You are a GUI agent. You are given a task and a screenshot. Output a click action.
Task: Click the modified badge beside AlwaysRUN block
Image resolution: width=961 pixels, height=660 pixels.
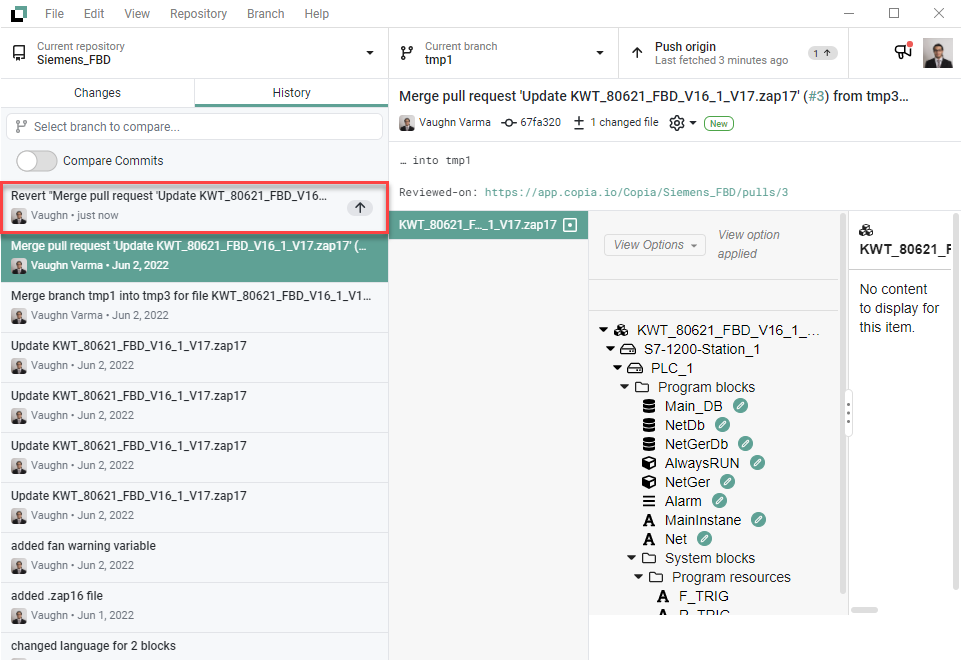(x=757, y=463)
